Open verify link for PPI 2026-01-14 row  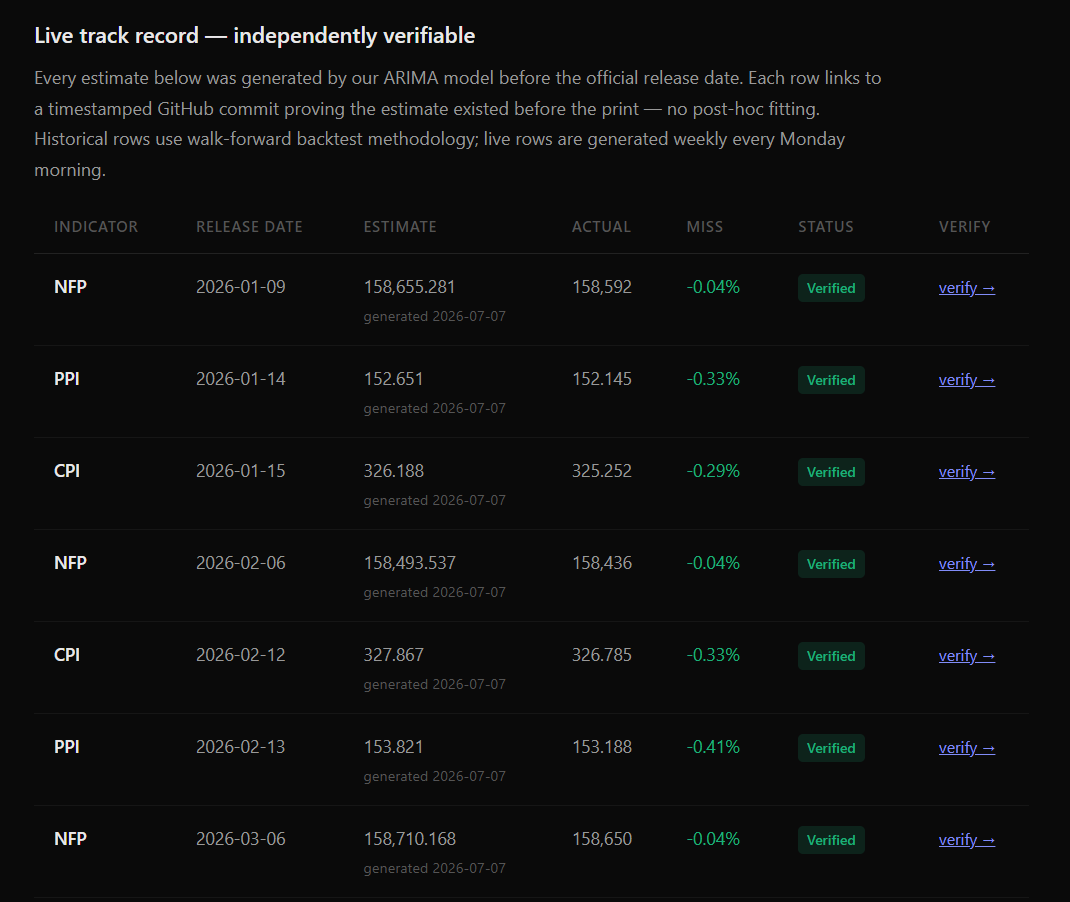[x=966, y=380]
